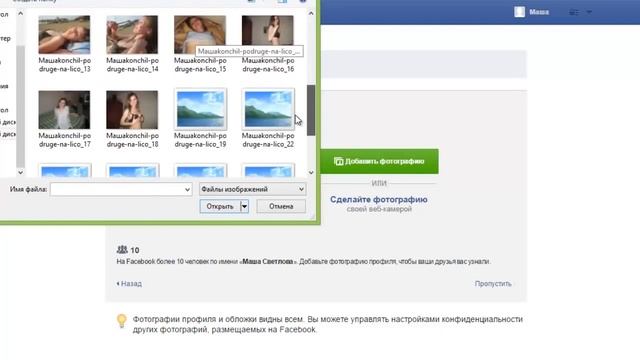The width and height of the screenshot is (640, 360).
Task: Click the navigation pane scrollbar down arrow
Action: pos(20,173)
